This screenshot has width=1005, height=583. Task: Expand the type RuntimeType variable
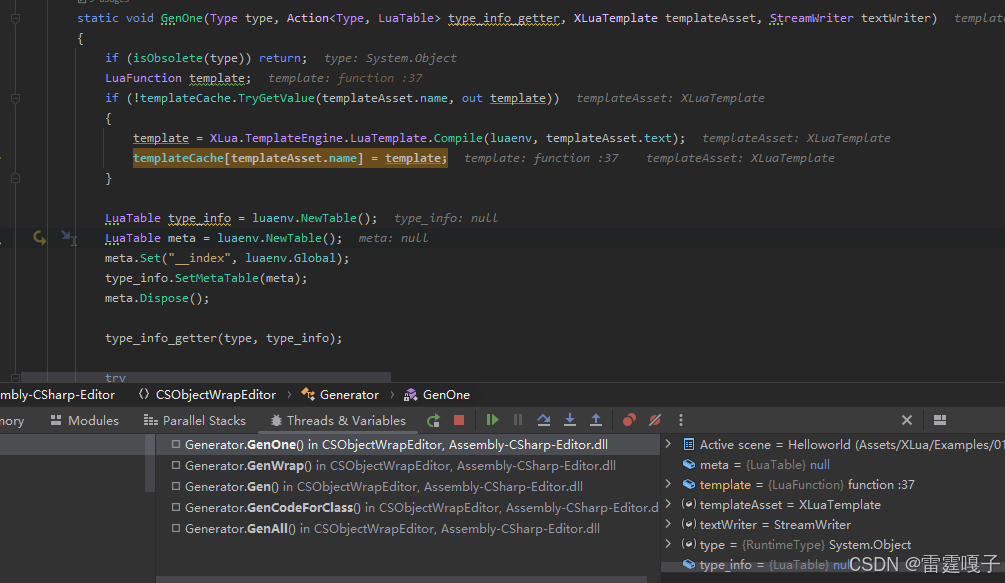coord(669,544)
